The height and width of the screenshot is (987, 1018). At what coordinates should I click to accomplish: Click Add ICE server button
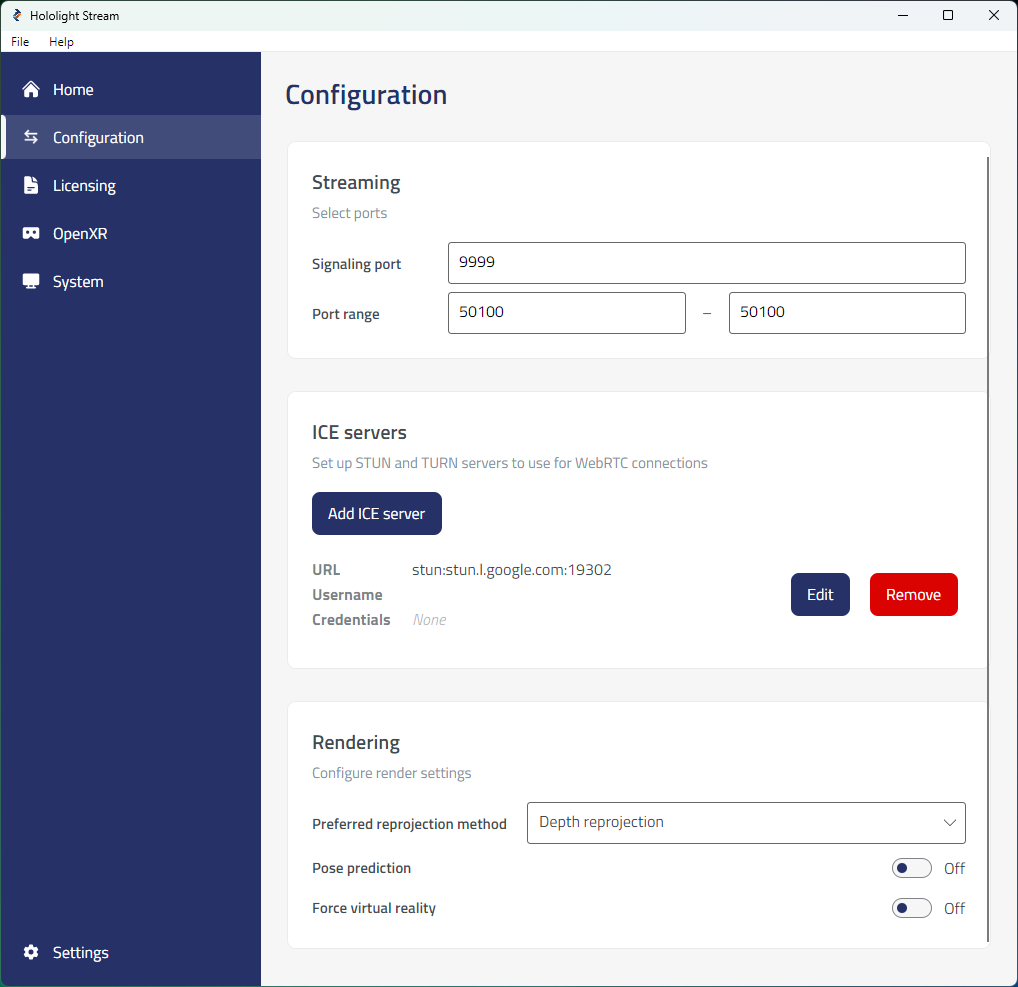point(377,514)
